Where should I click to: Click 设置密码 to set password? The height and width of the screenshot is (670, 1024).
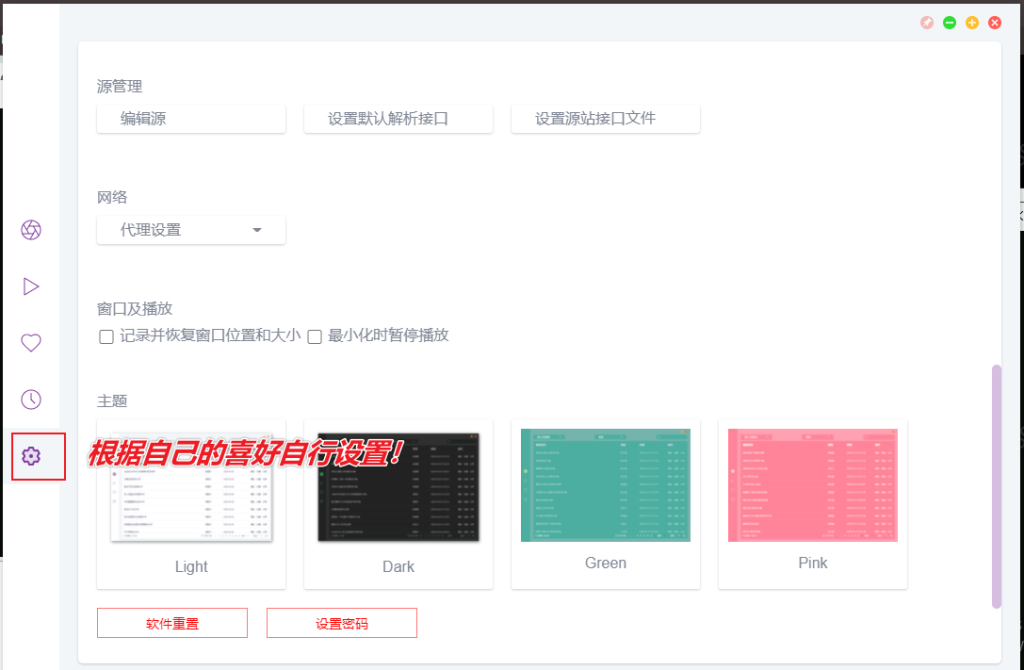coord(341,622)
